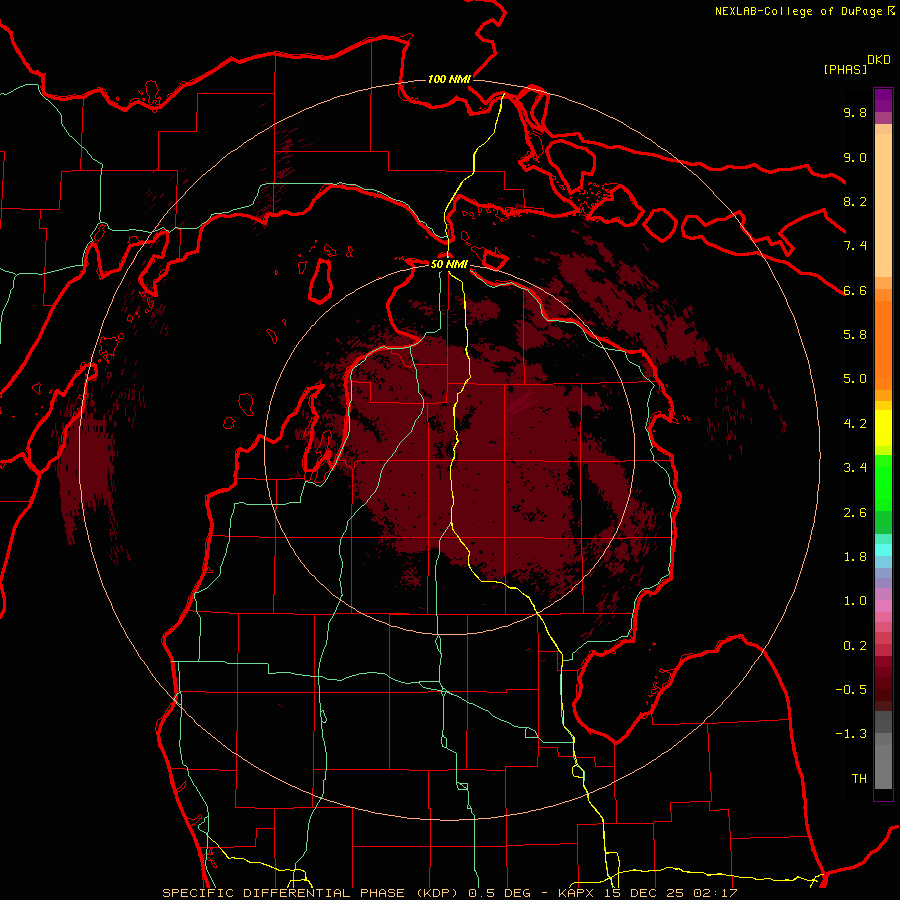Click the cyan segment of the color bar
The image size is (900, 900).
(883, 550)
